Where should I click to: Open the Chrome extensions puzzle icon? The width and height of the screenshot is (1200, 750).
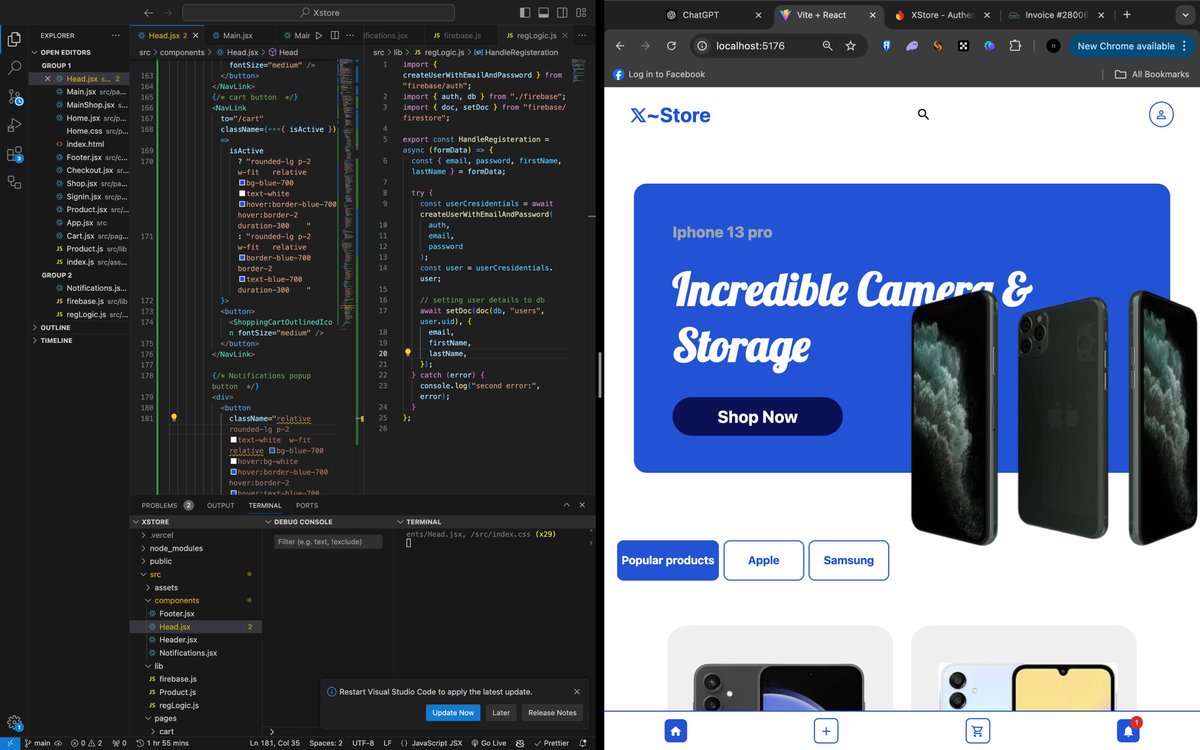(1015, 46)
